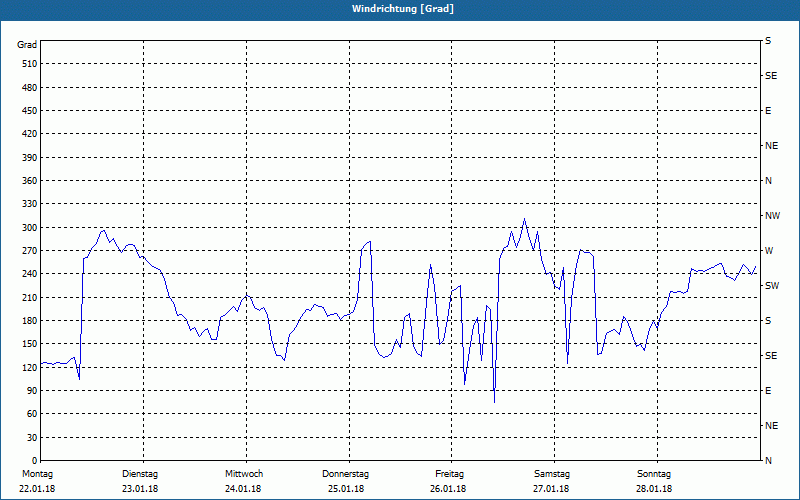Screen dimensions: 800x500
Task: Click the 270 degree axis label
Action: click(x=30, y=251)
